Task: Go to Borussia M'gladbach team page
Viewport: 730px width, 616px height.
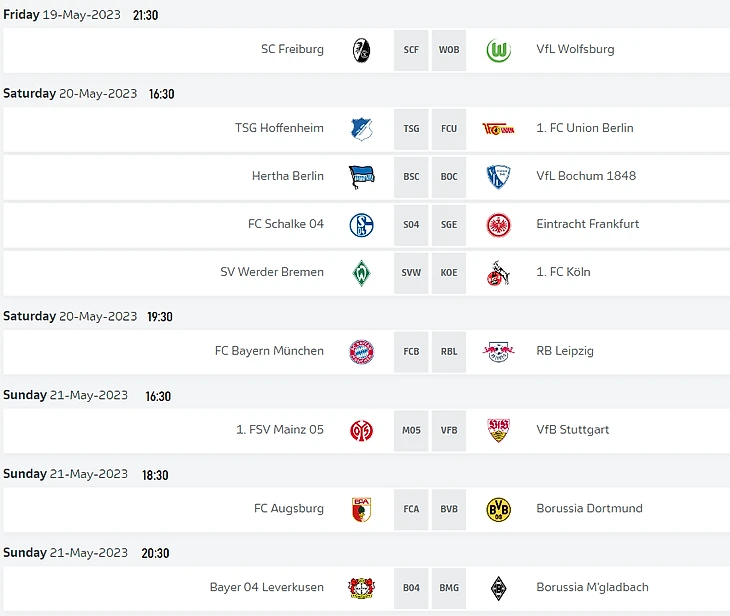Action: click(592, 588)
